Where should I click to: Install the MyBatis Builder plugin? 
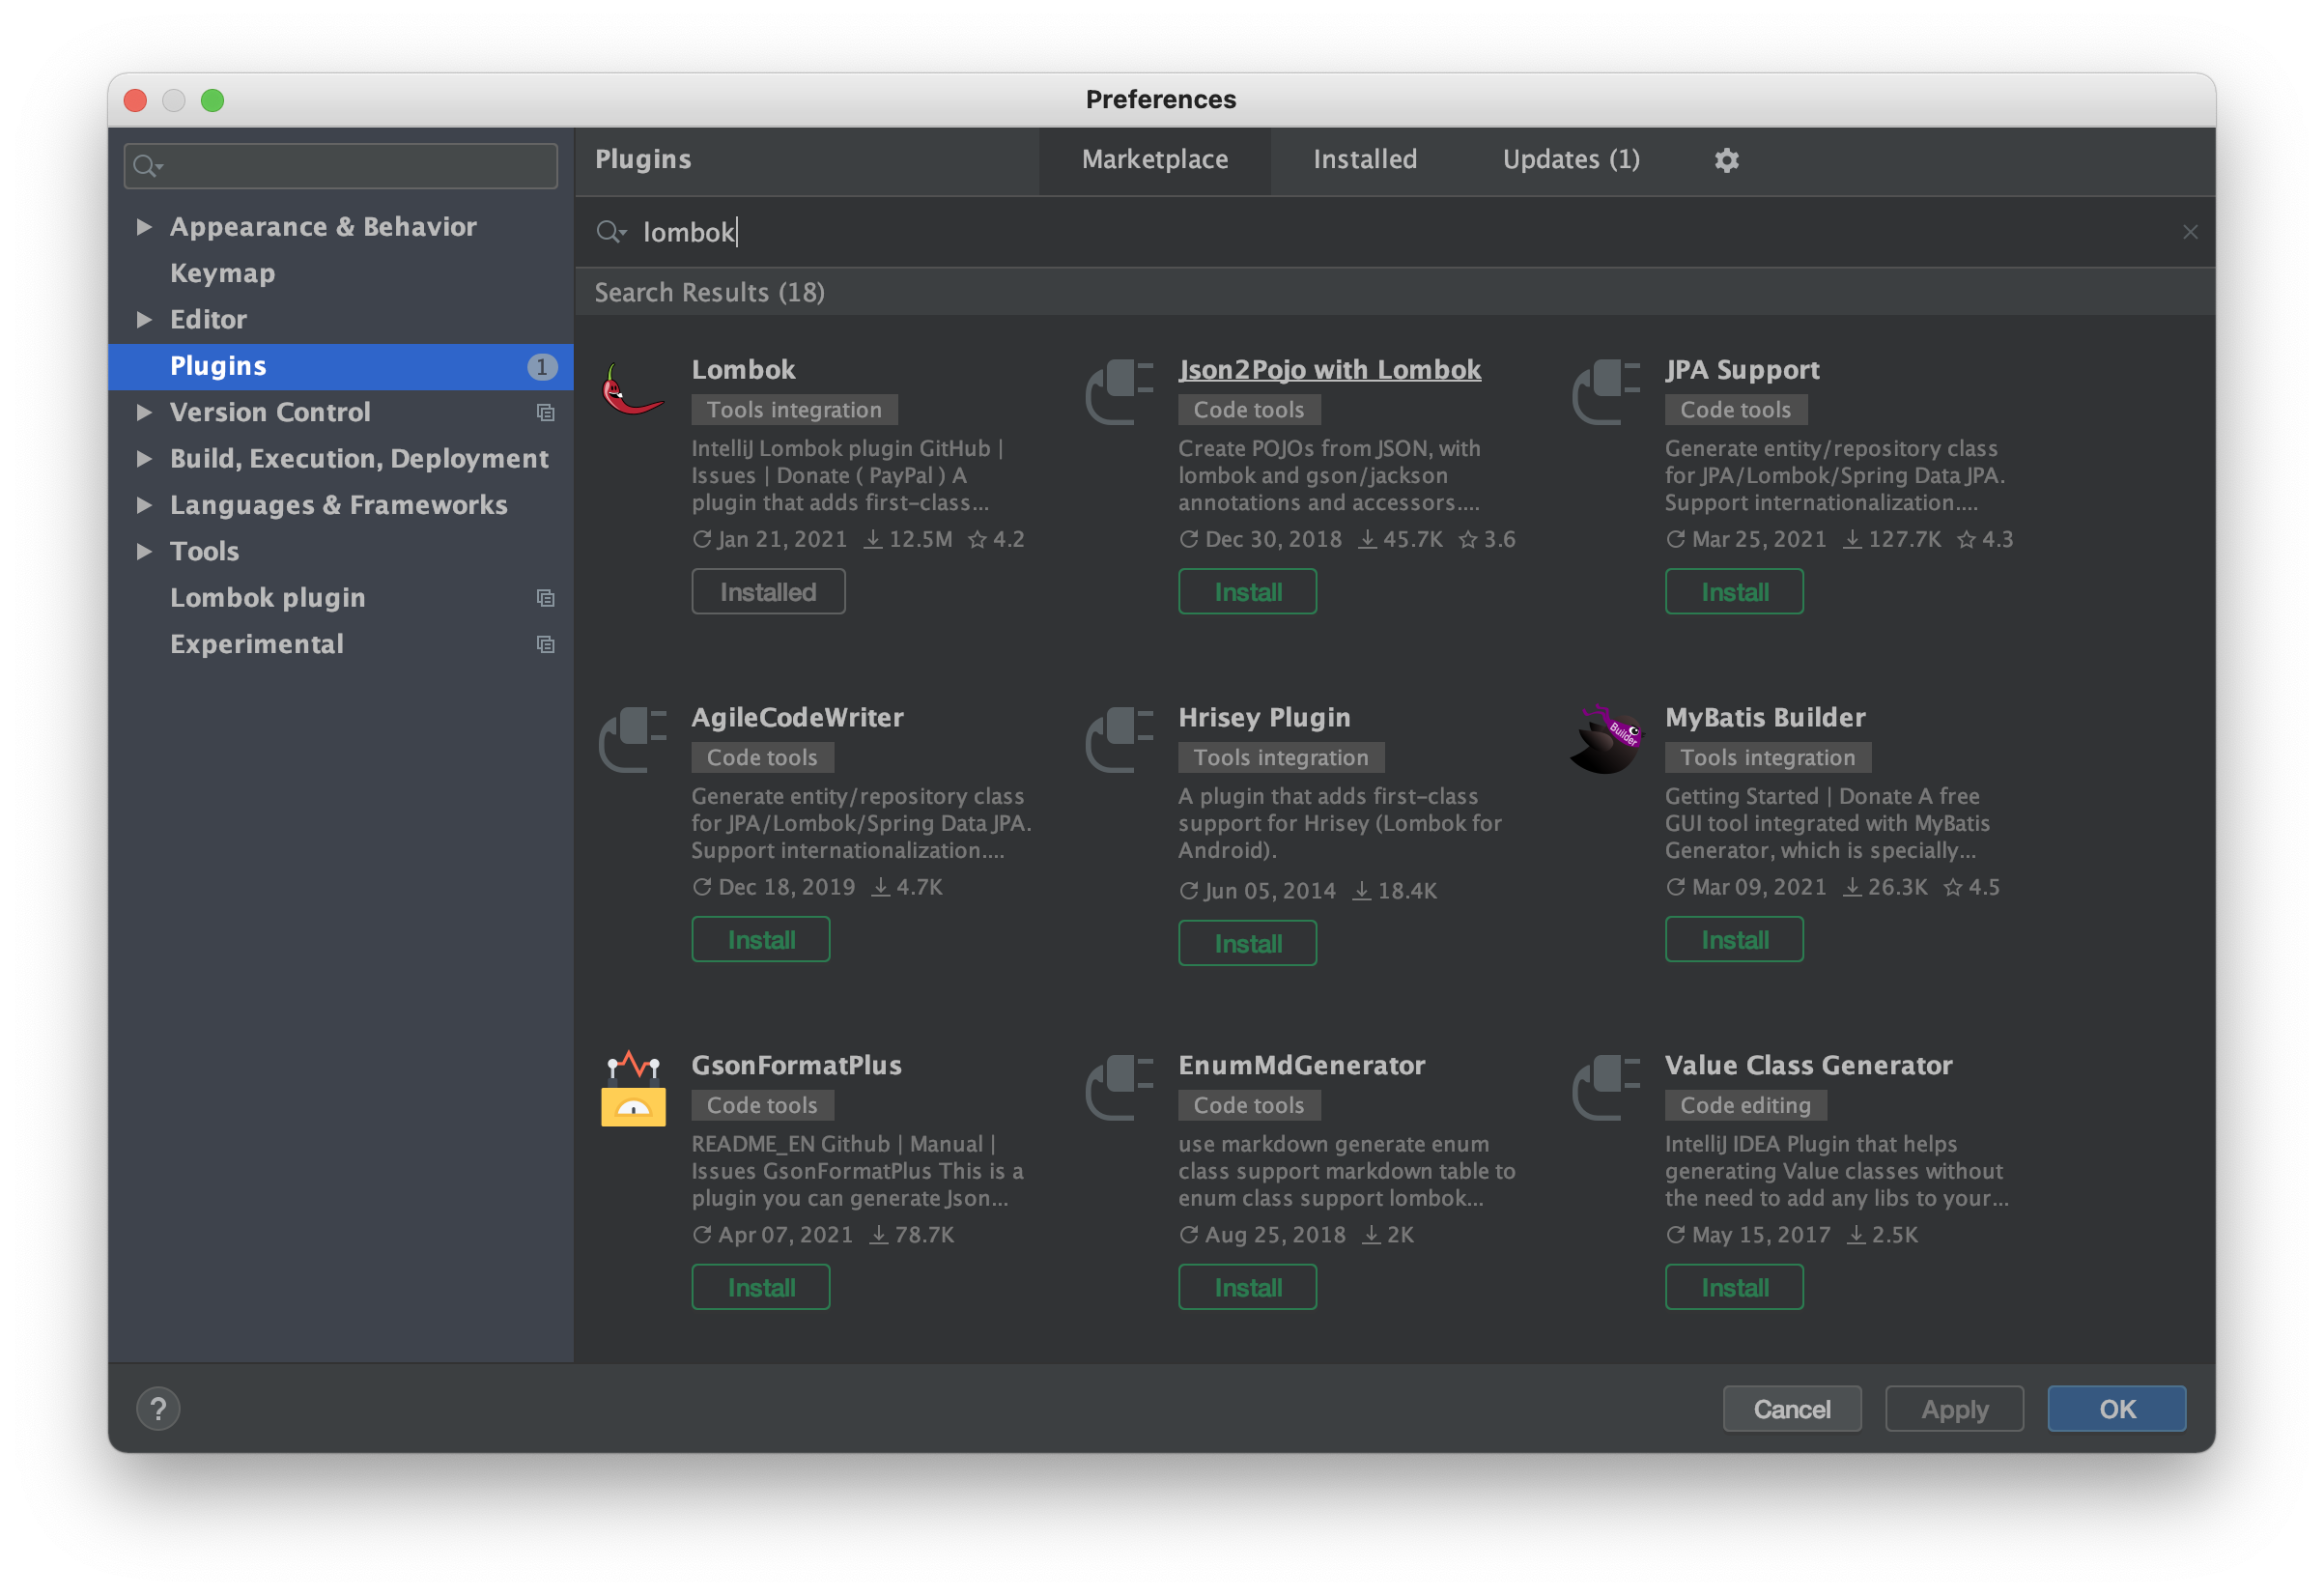pyautogui.click(x=1733, y=940)
